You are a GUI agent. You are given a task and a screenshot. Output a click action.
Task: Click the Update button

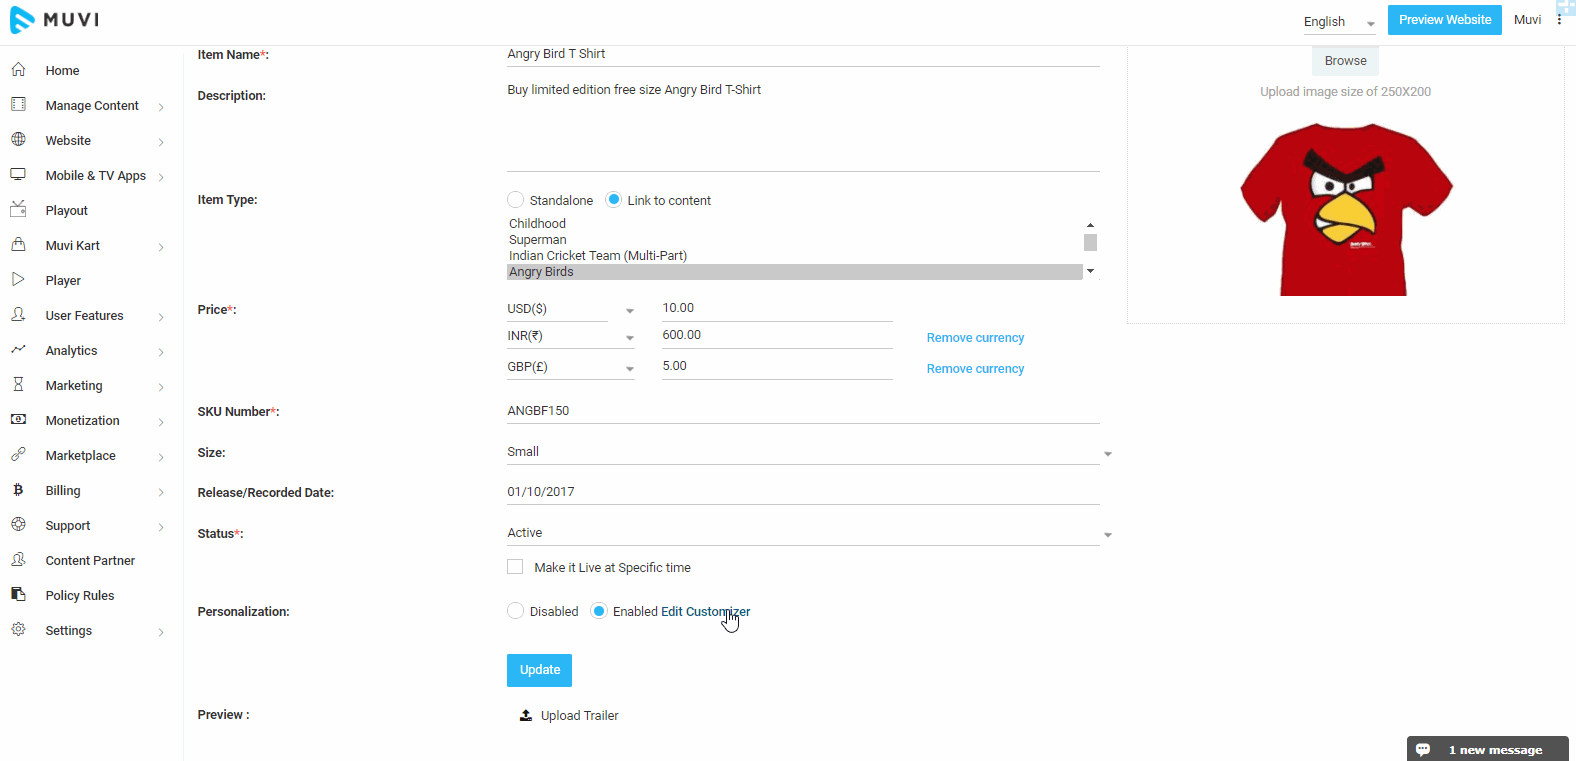(539, 670)
